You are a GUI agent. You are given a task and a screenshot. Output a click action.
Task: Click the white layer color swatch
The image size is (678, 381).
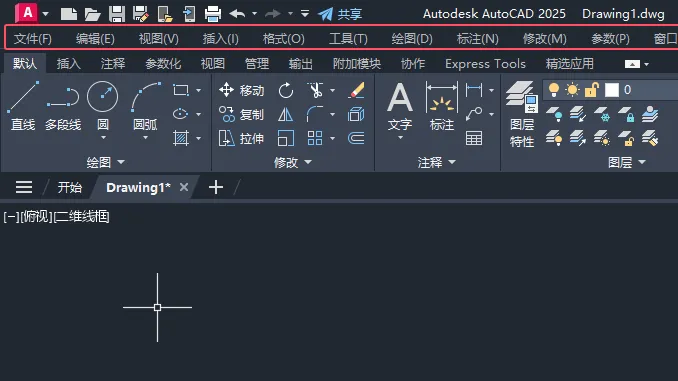pos(611,90)
